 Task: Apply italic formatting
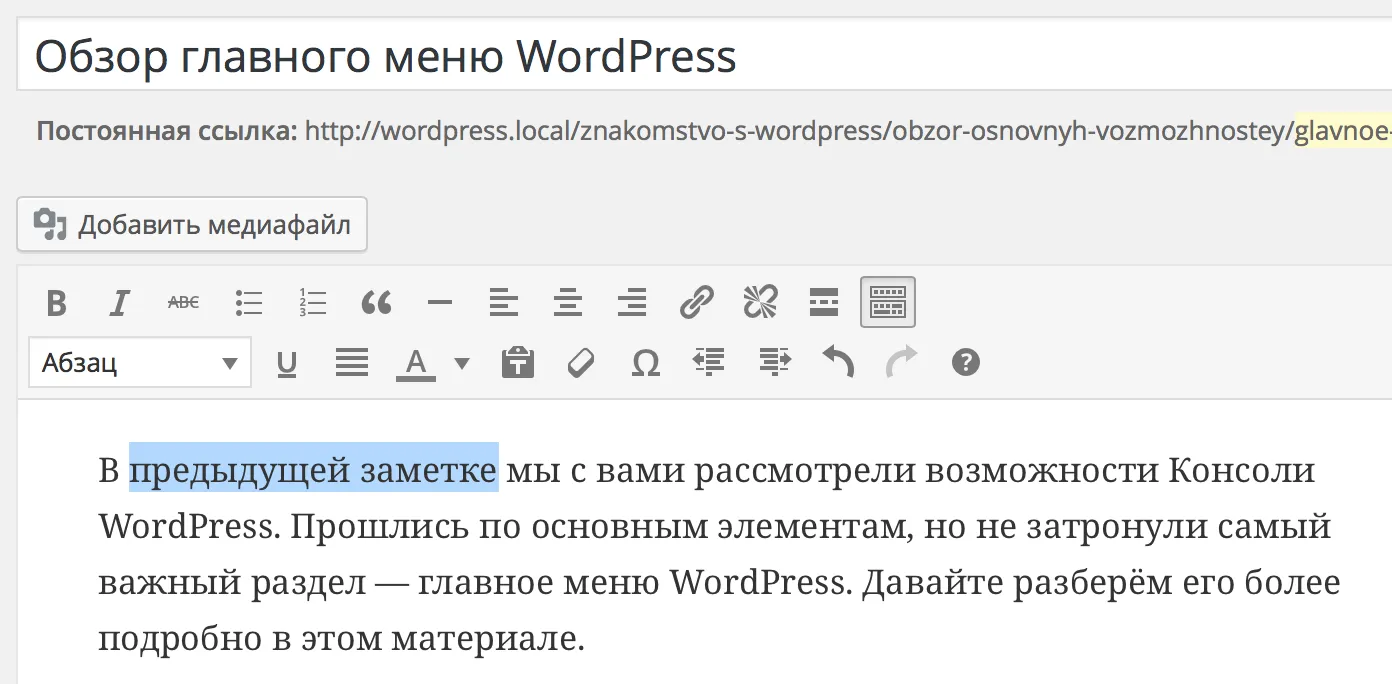[120, 302]
